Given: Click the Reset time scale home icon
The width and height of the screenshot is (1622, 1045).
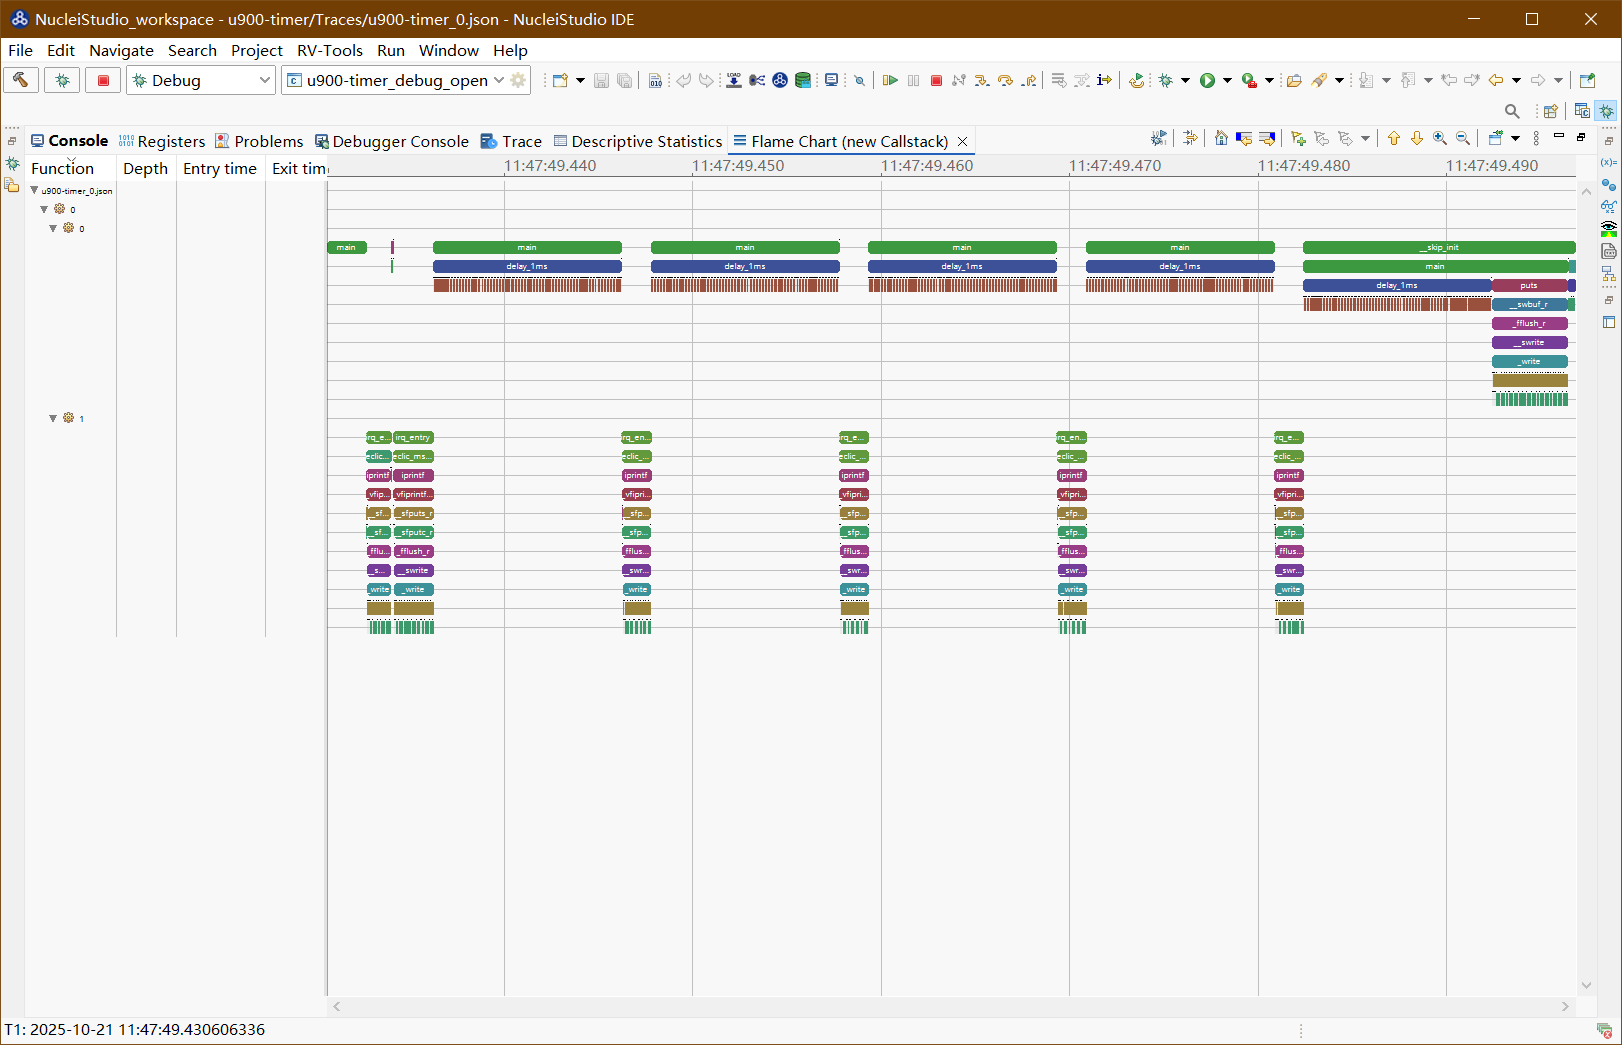Looking at the screenshot, I should (x=1221, y=139).
